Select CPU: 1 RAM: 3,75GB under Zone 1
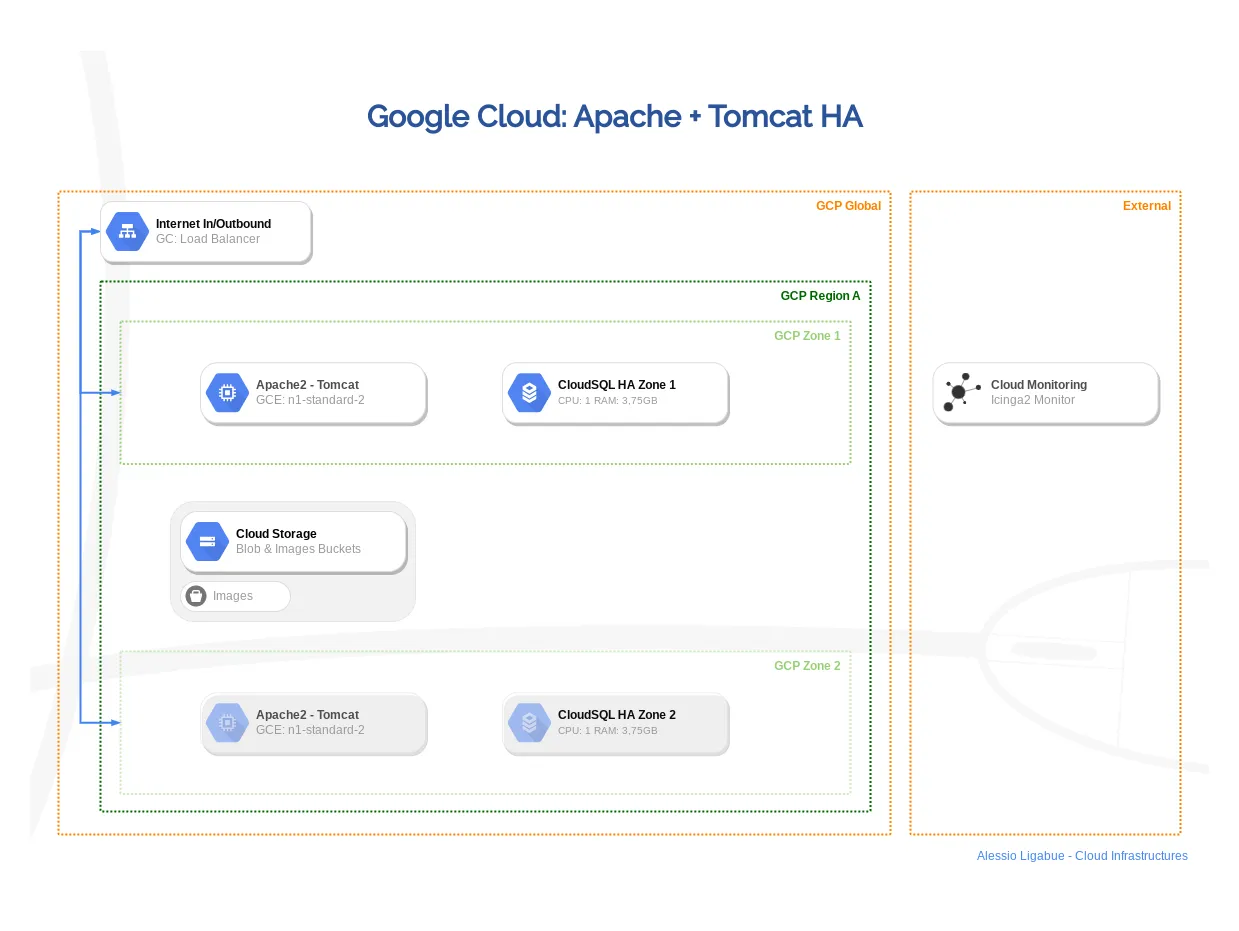1239x931 pixels. point(608,401)
